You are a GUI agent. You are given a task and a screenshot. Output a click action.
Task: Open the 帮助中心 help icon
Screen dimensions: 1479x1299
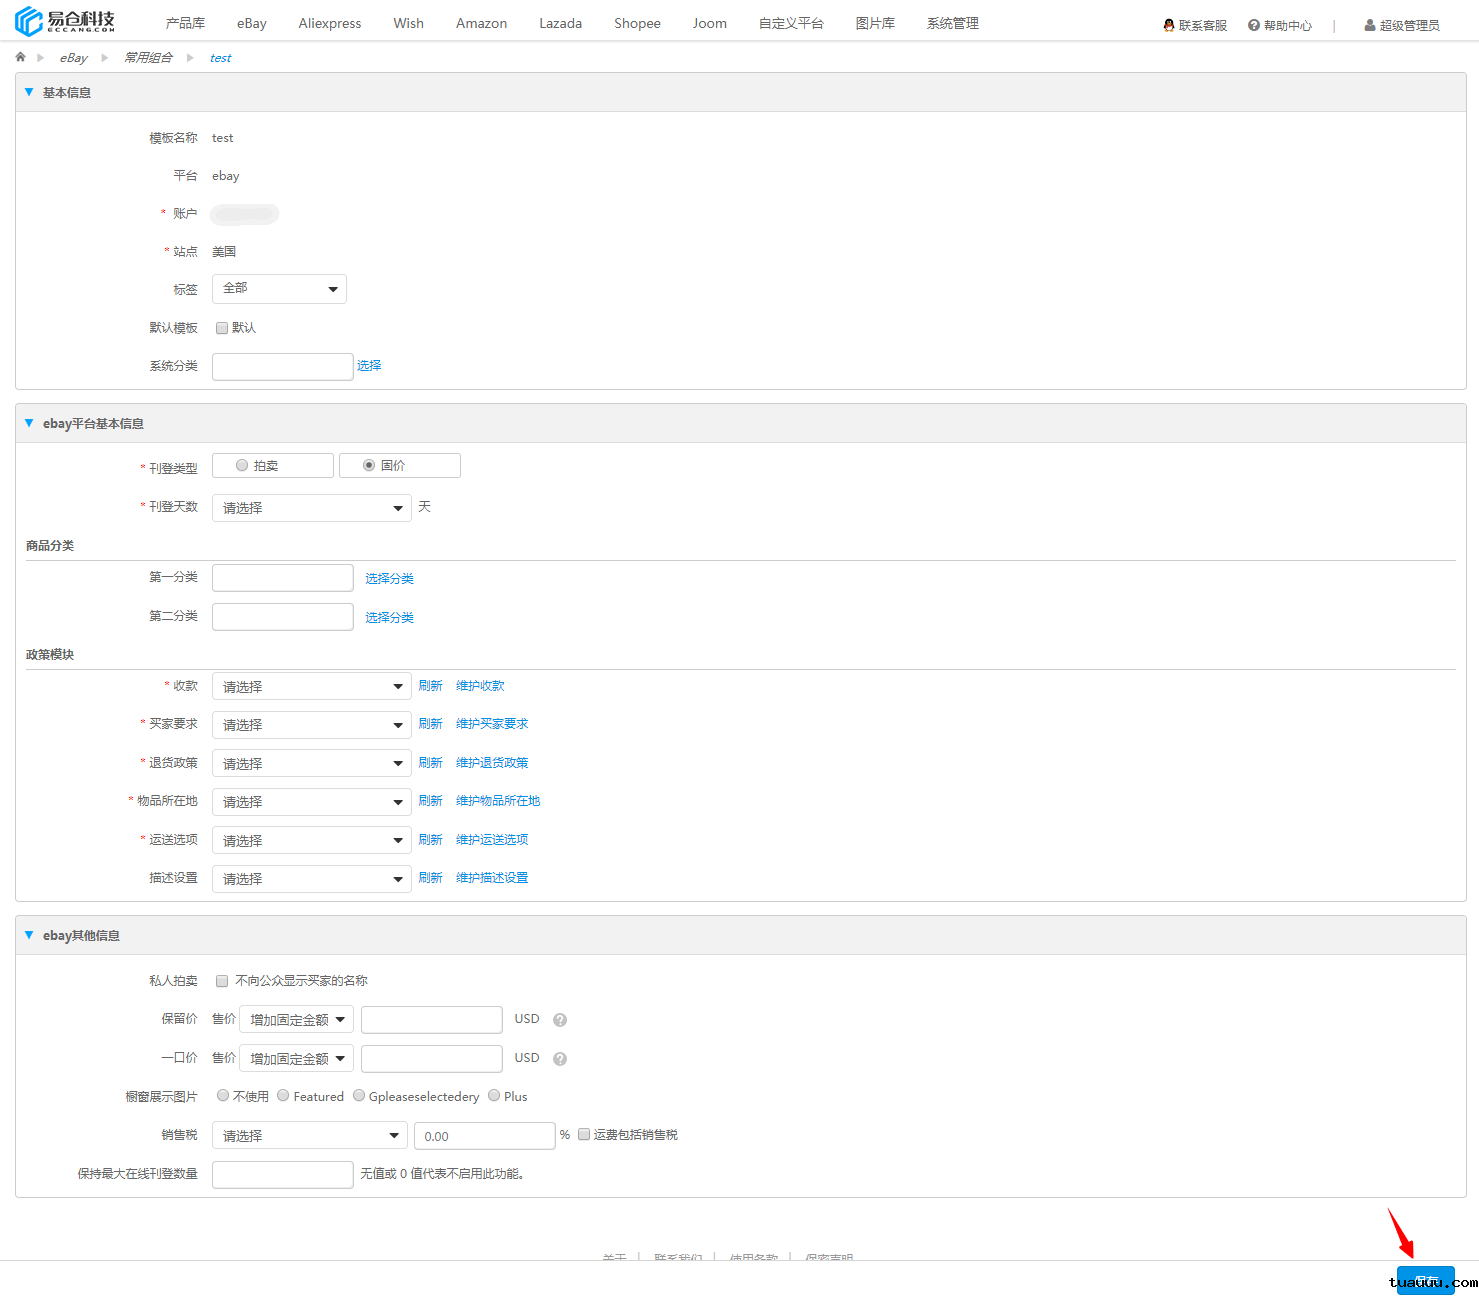click(x=1253, y=25)
